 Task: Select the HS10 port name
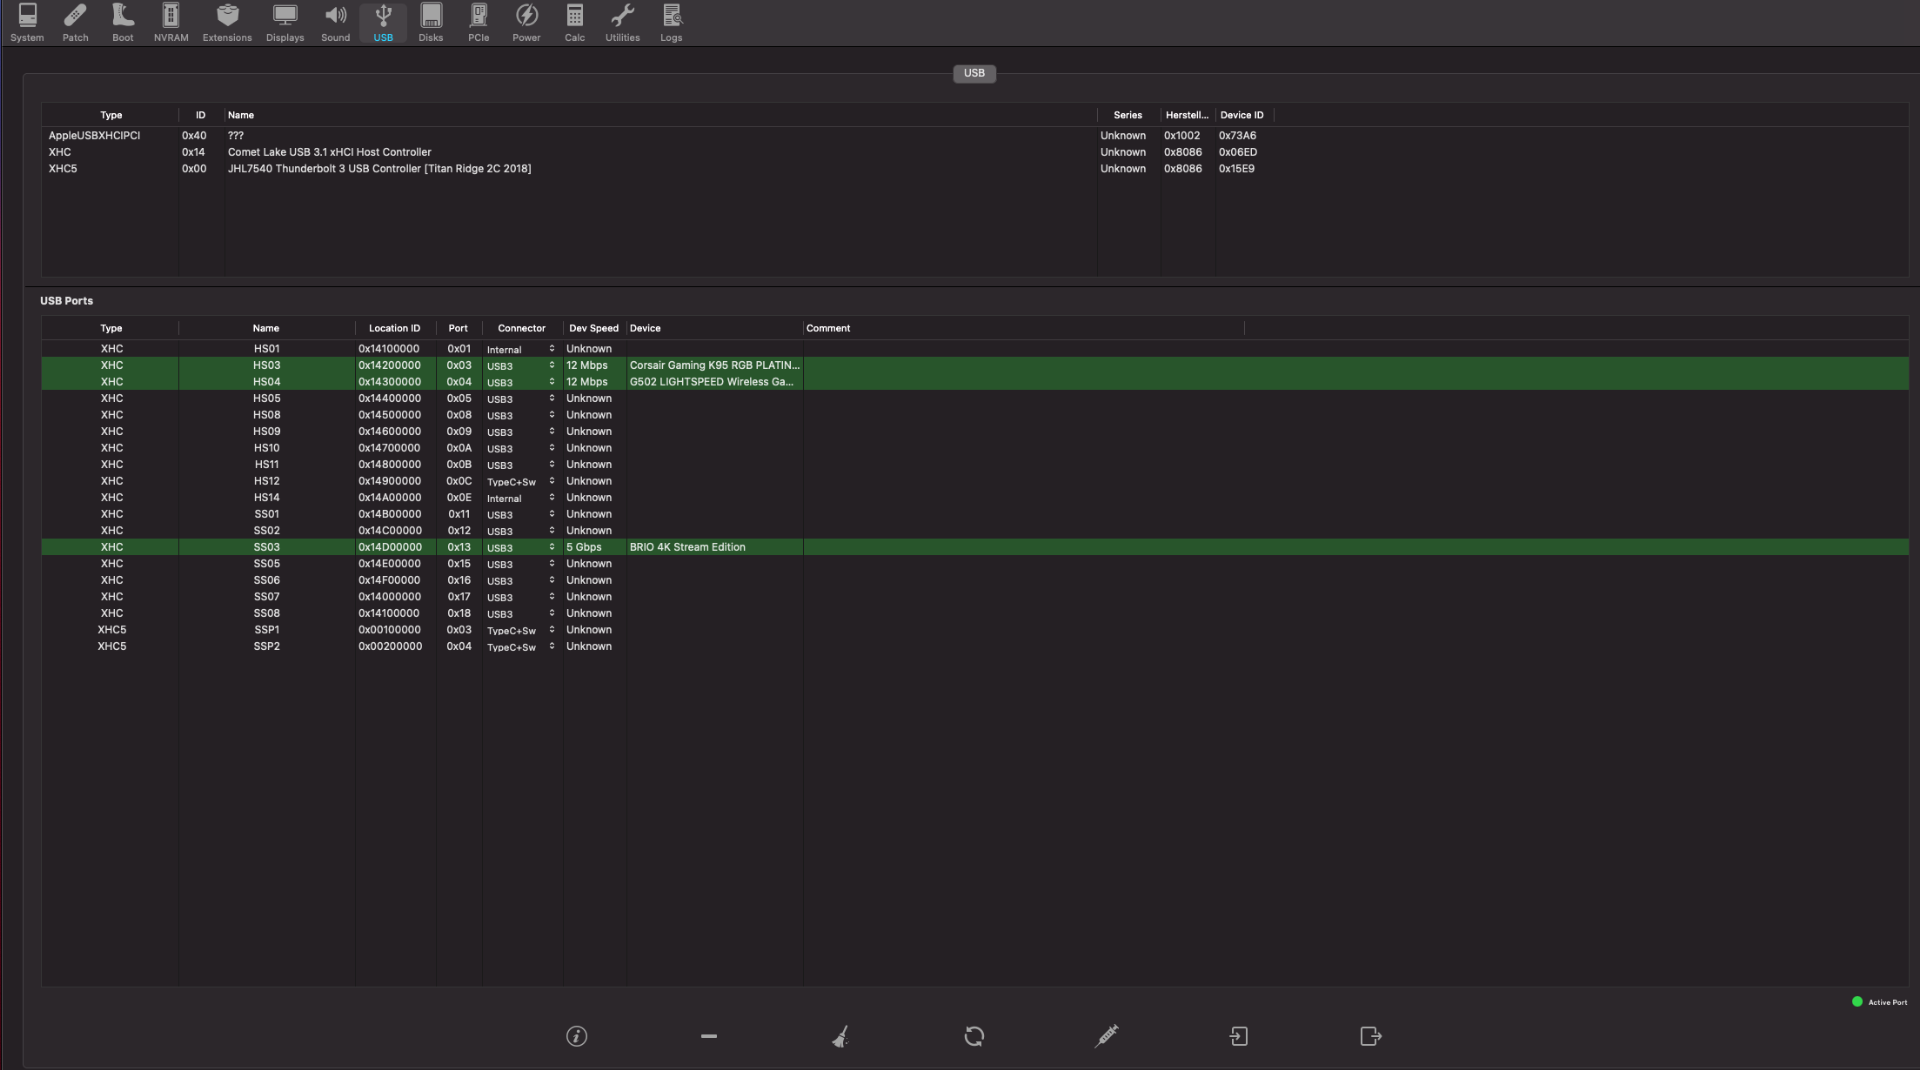click(x=266, y=448)
